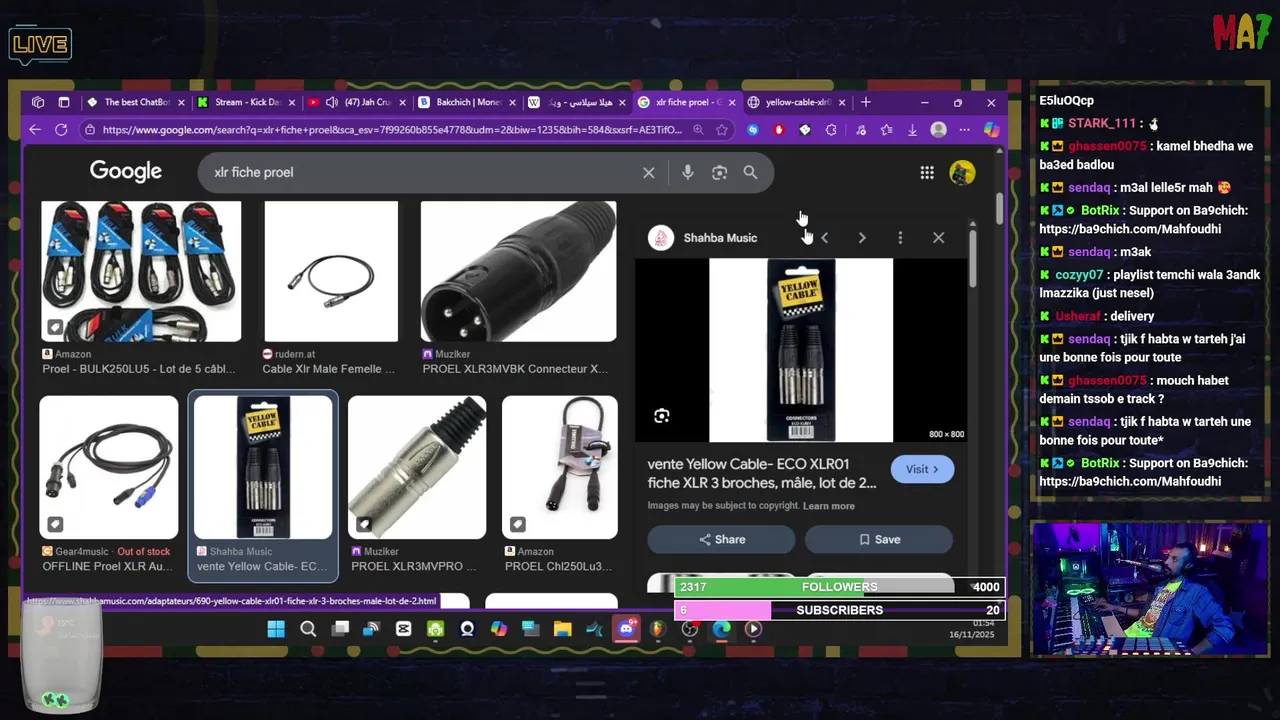The image size is (1280, 720).
Task: Click the browser back arrow
Action: point(35,130)
